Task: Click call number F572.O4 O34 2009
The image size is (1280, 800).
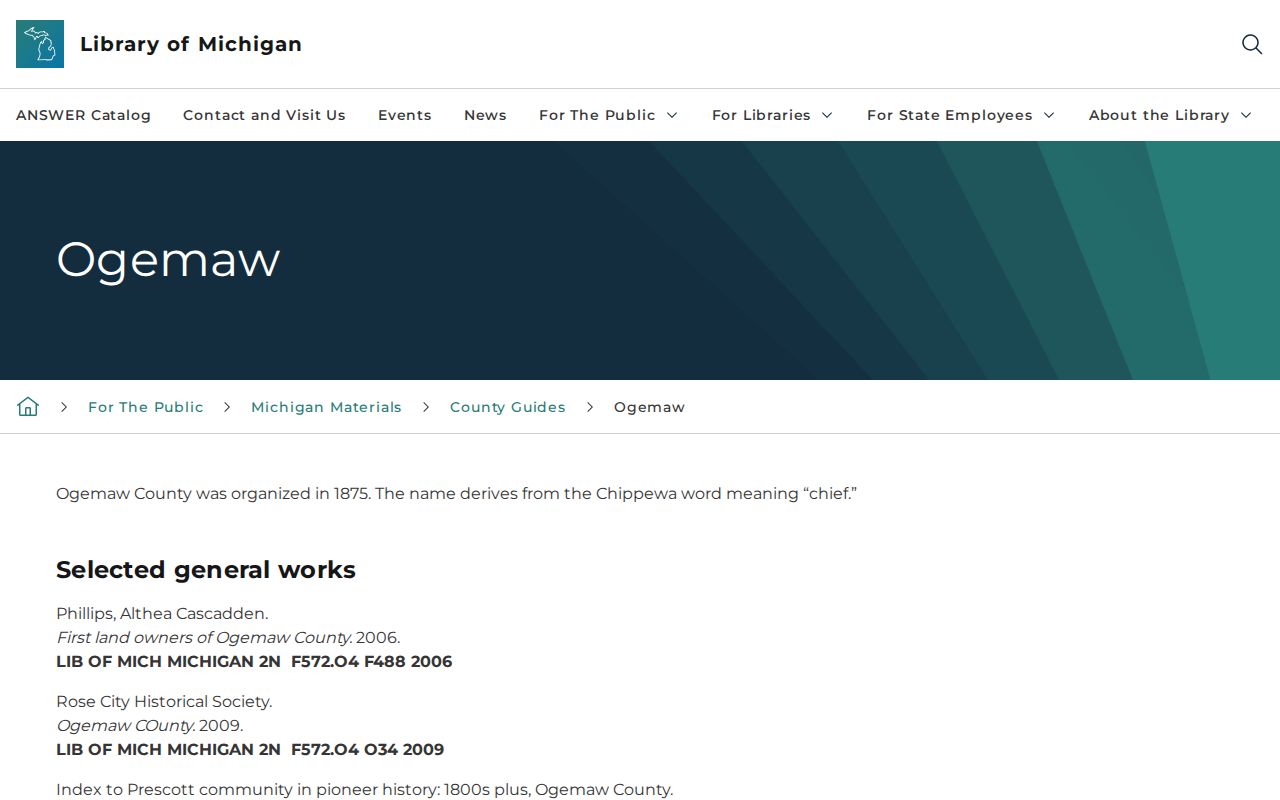Action: point(368,749)
